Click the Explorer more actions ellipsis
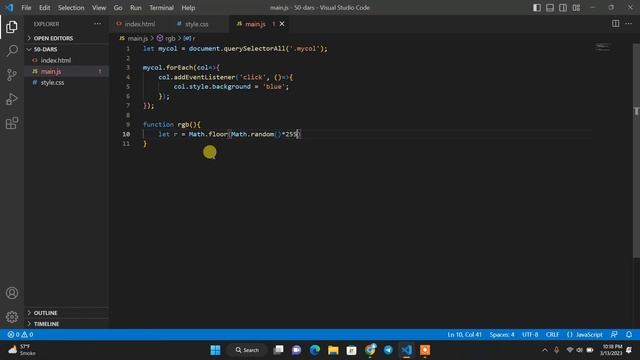The width and height of the screenshot is (640, 360). pyautogui.click(x=98, y=24)
